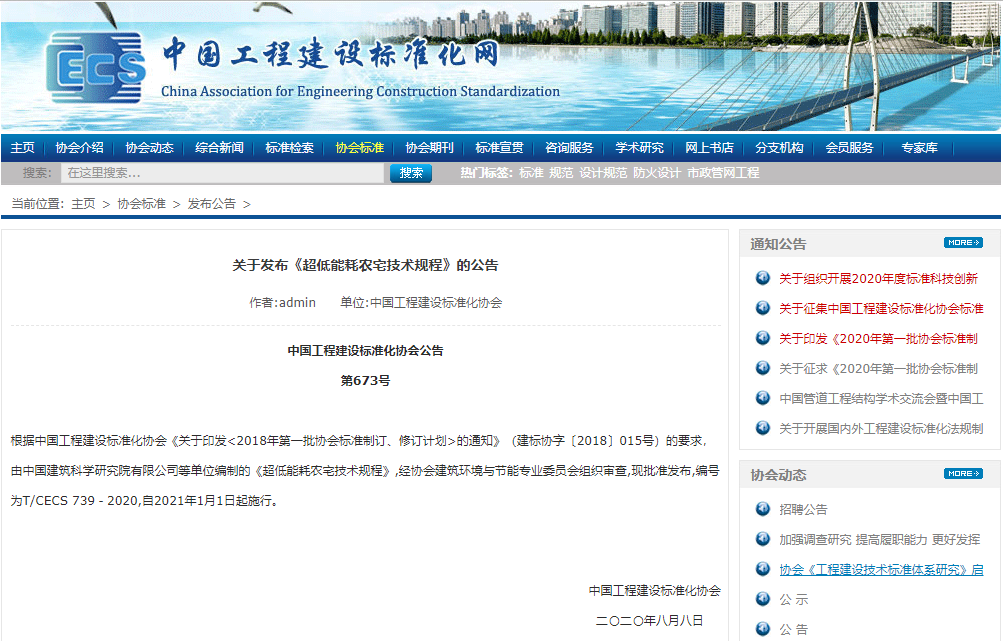The height and width of the screenshot is (641, 1003).
Task: Open notice 关于印发《2020年第一批协会标准制
Action: tap(878, 338)
